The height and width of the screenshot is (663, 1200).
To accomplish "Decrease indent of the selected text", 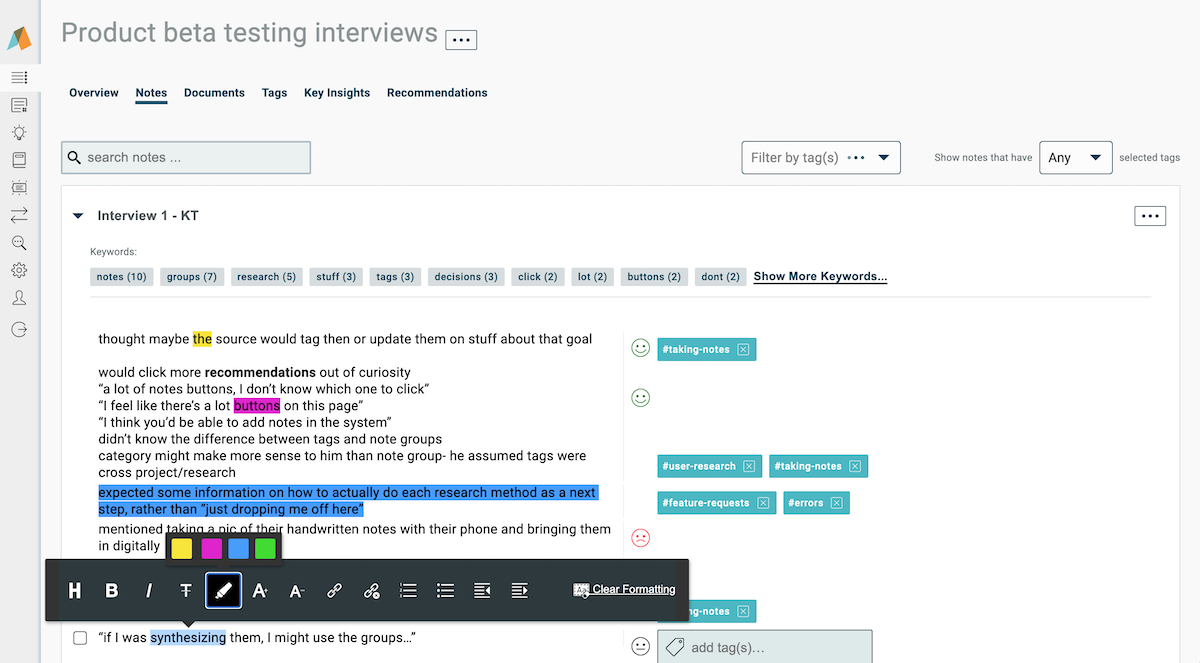I will 482,591.
